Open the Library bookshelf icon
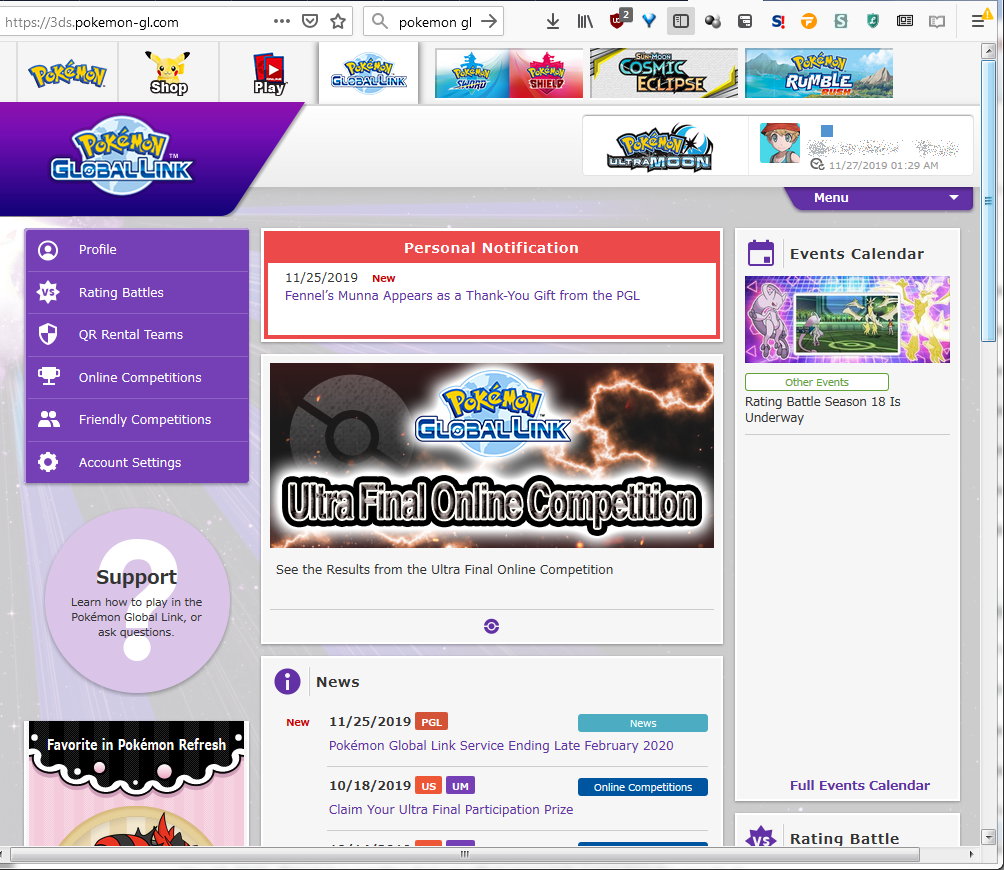This screenshot has width=1004, height=870. (x=585, y=22)
